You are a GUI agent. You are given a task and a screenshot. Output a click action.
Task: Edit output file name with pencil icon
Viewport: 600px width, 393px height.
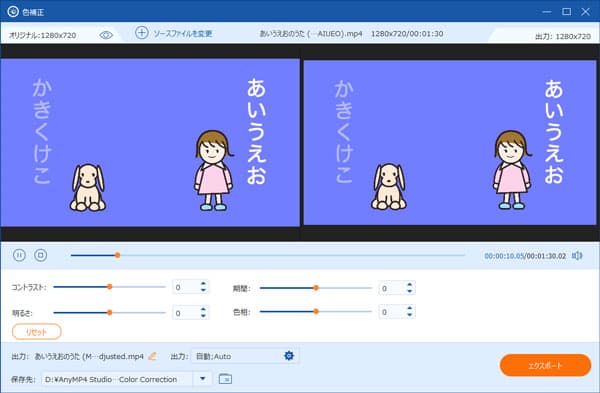[152, 356]
